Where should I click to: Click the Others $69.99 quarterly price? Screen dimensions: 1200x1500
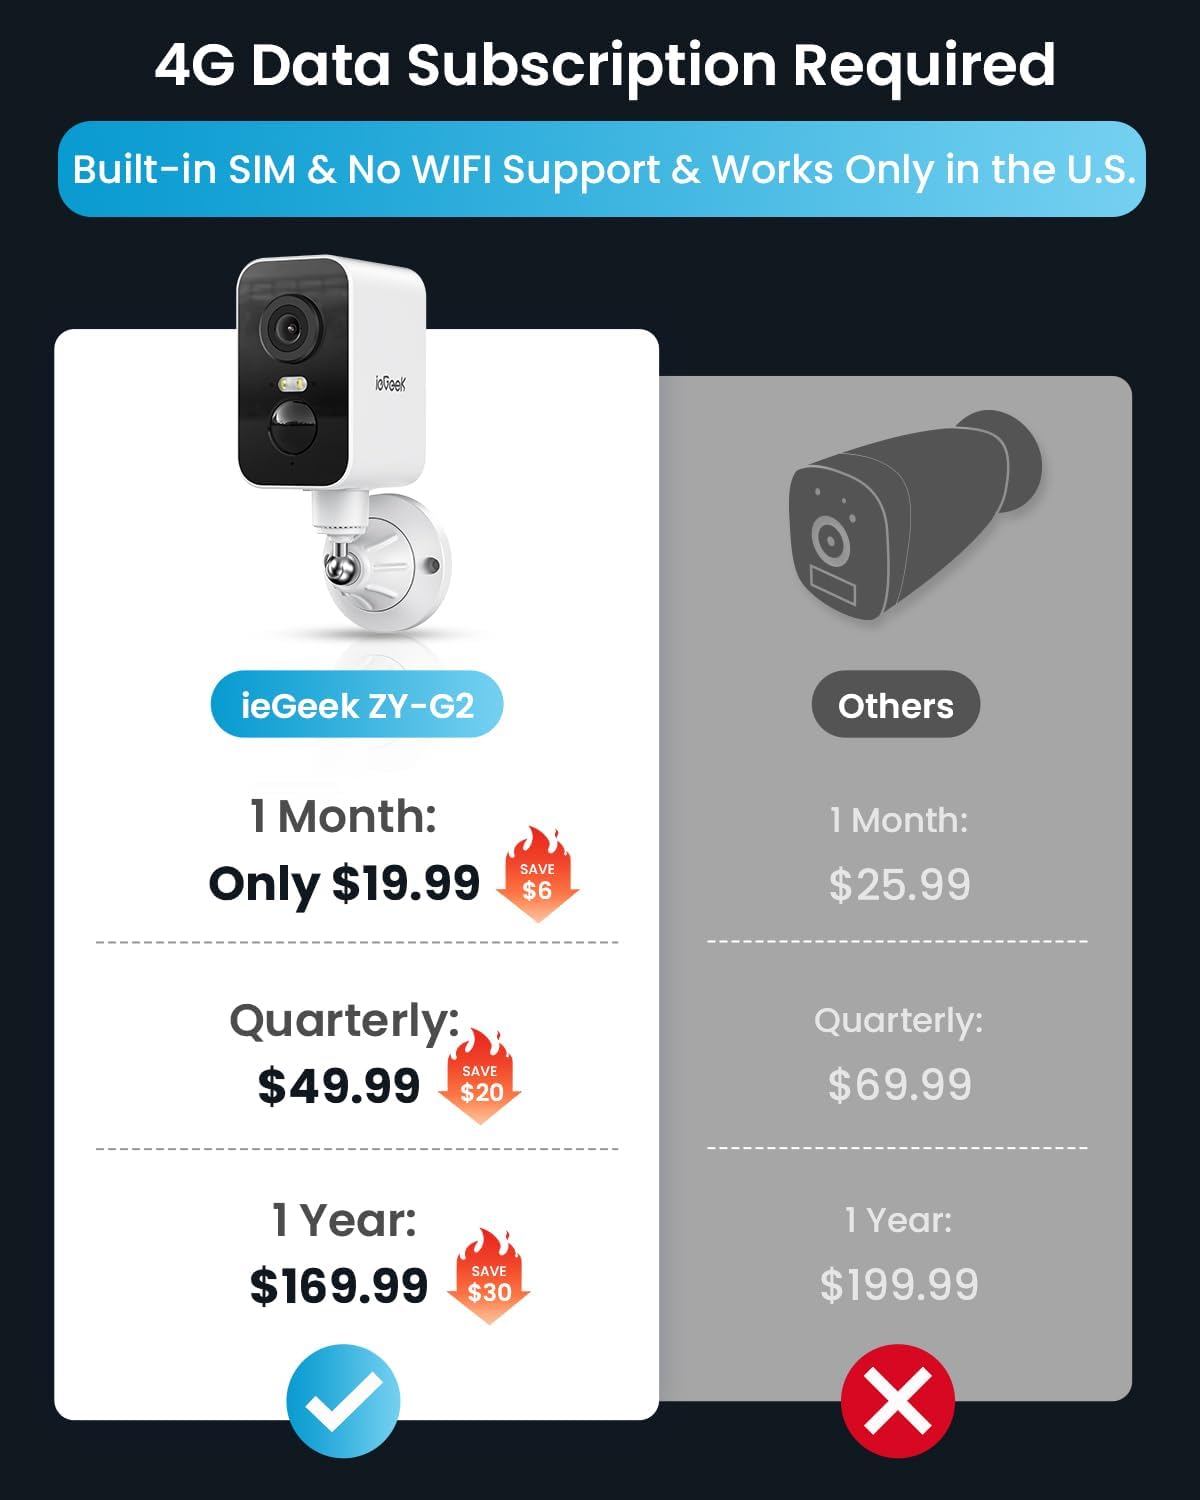pyautogui.click(x=900, y=1085)
